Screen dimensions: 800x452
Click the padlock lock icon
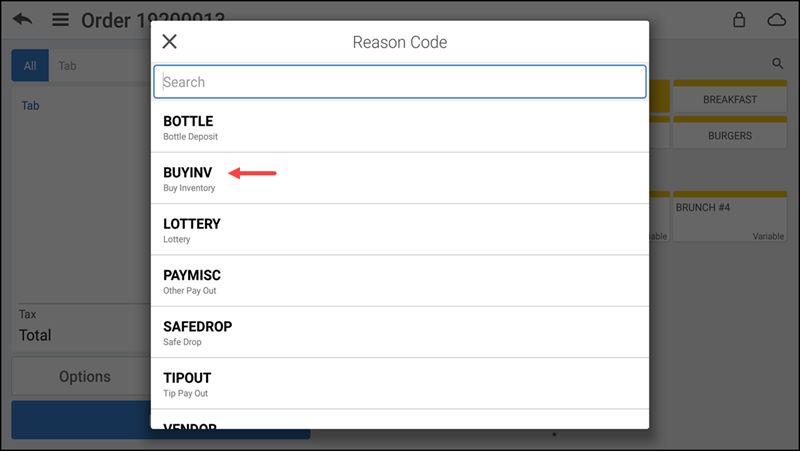pyautogui.click(x=739, y=19)
